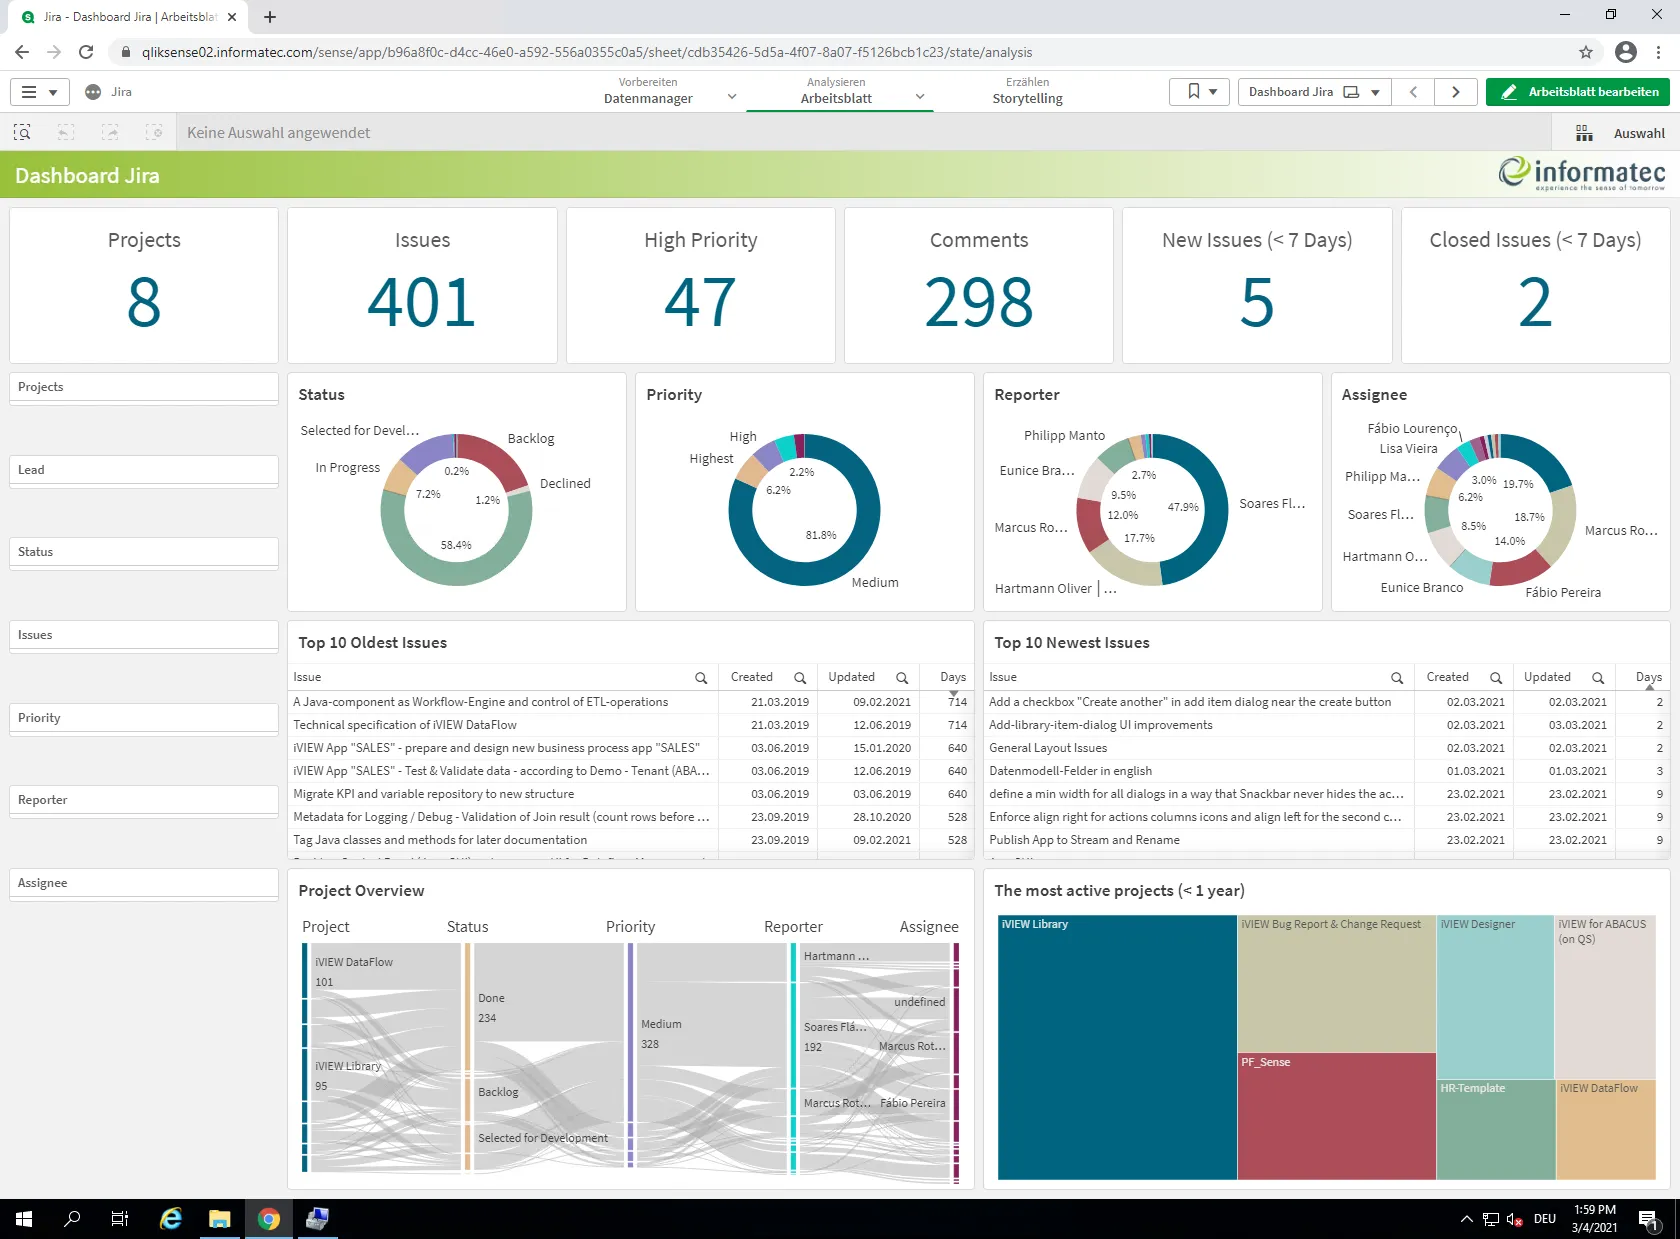Open Chrome three-dot menu
The image size is (1680, 1239).
(x=1659, y=52)
